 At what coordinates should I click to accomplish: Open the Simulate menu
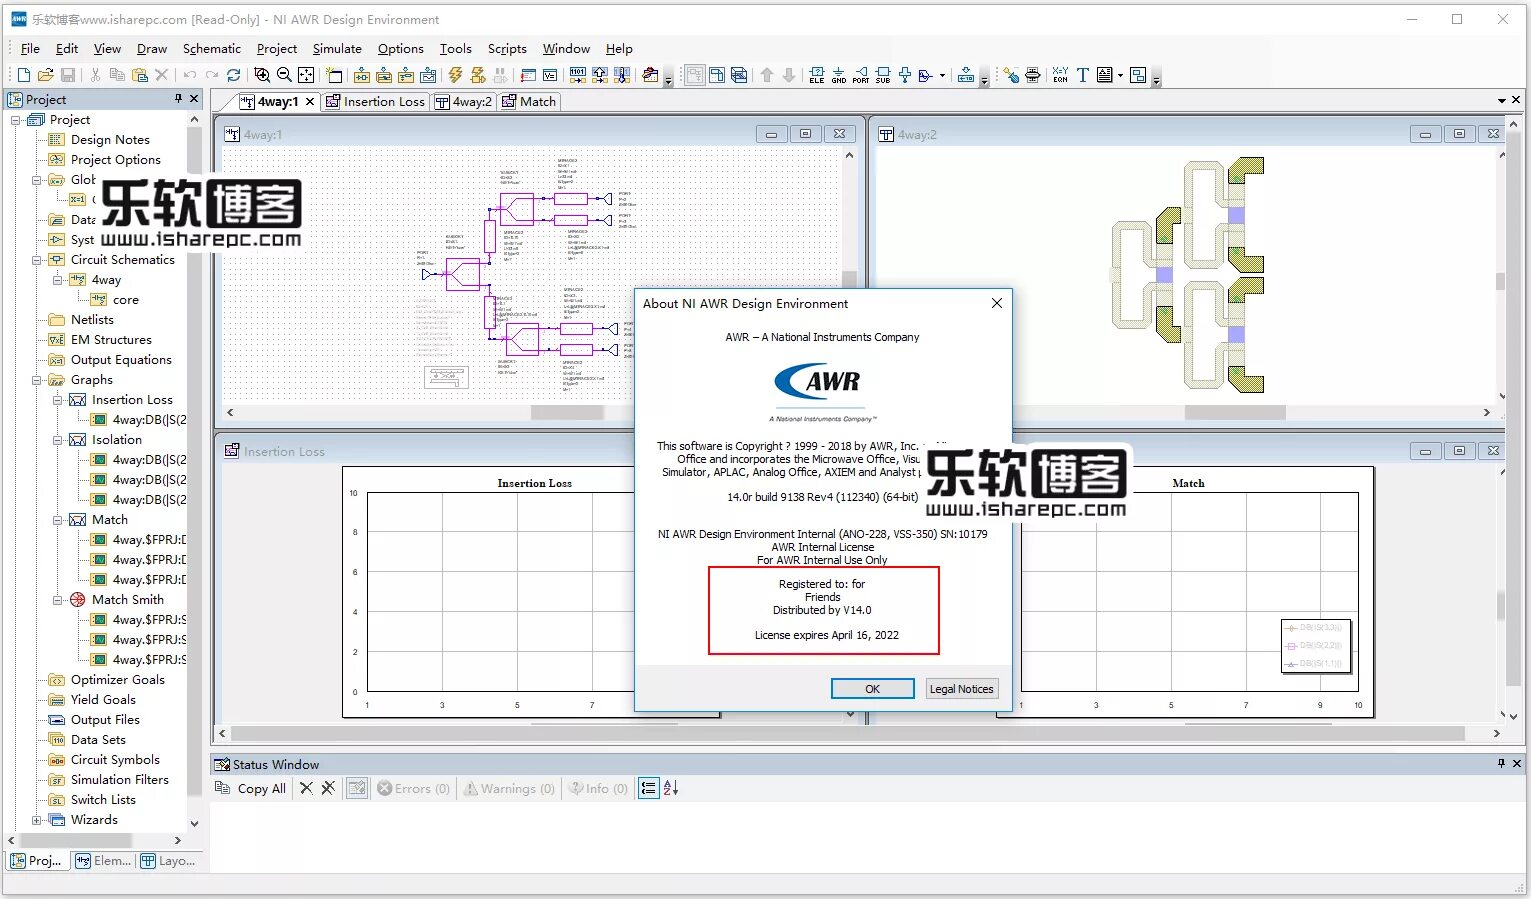click(x=337, y=48)
